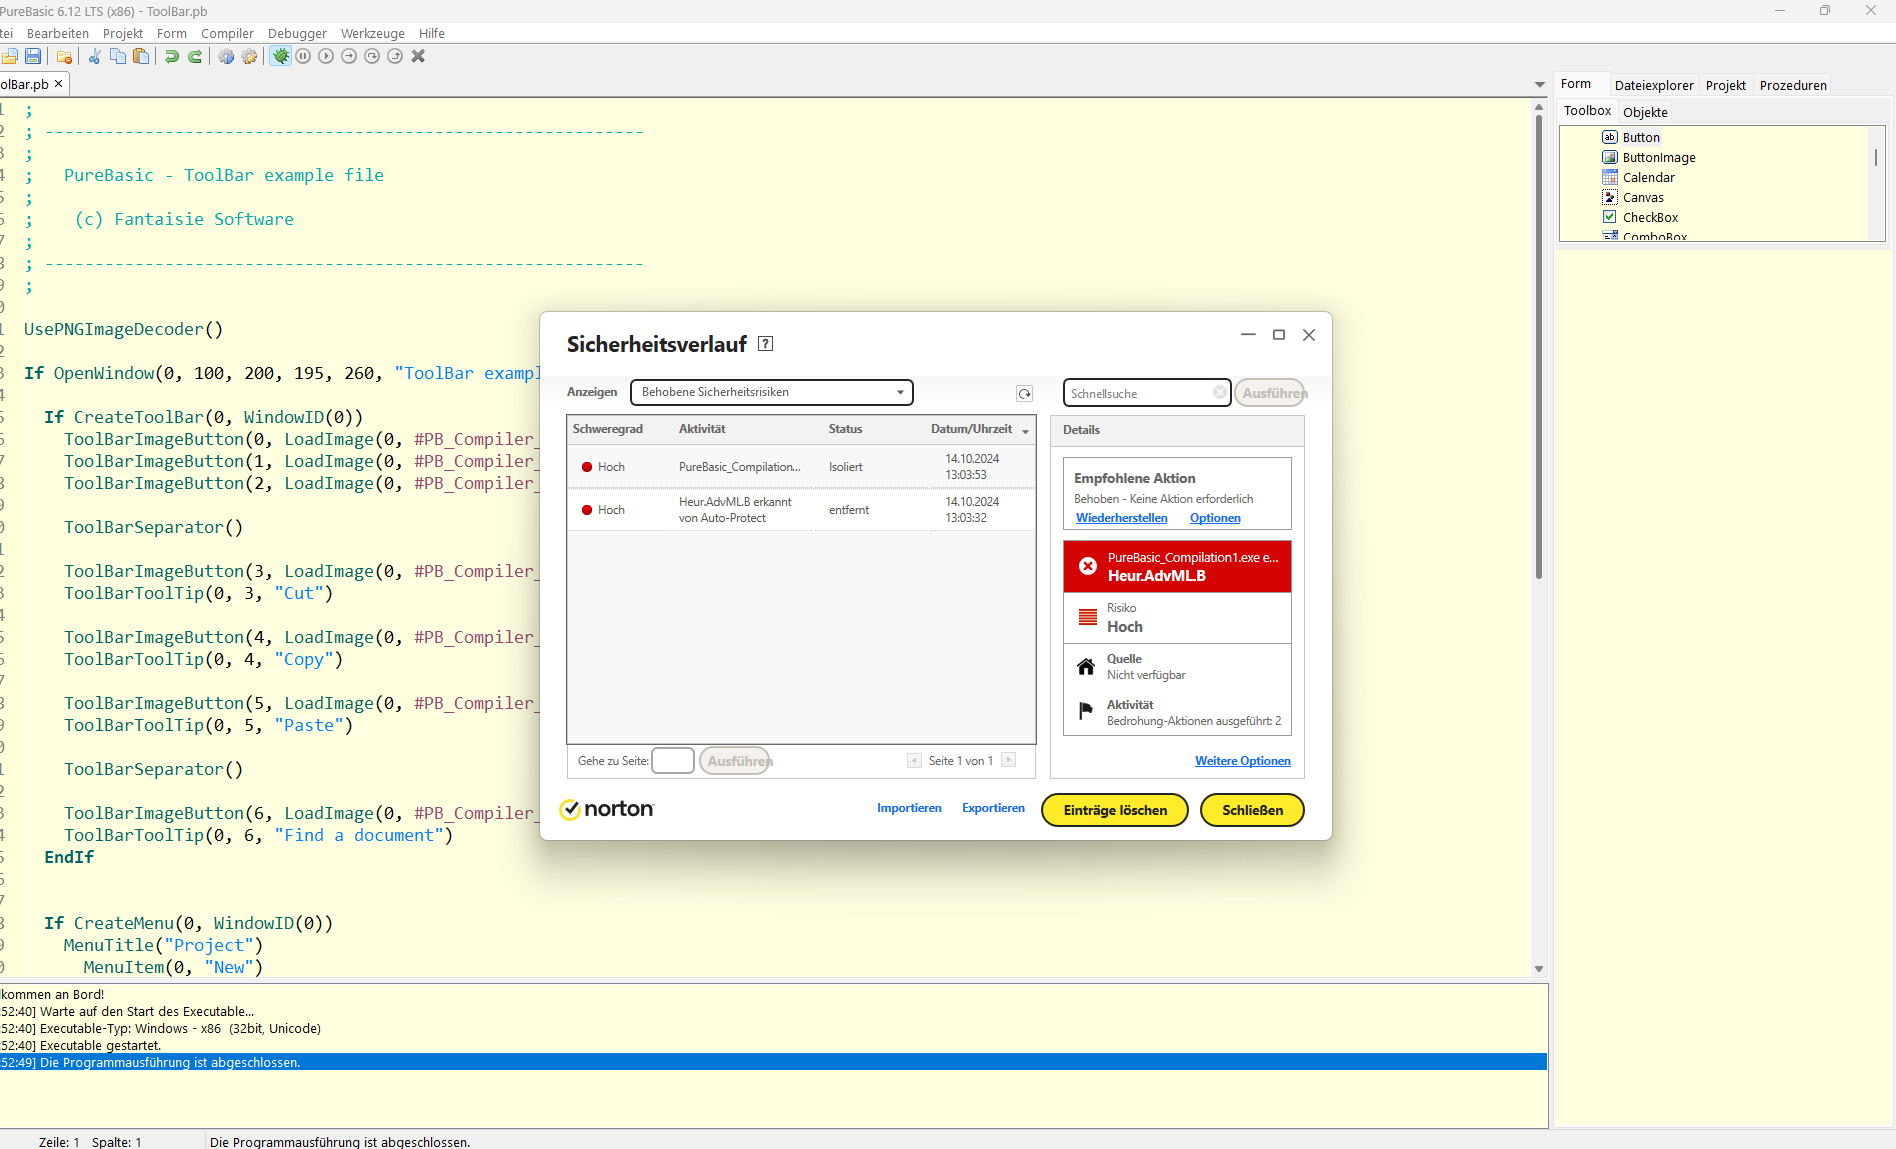Select Button gadget in the Toolbox
Screen dimensions: 1896x1149
[x=1641, y=137]
